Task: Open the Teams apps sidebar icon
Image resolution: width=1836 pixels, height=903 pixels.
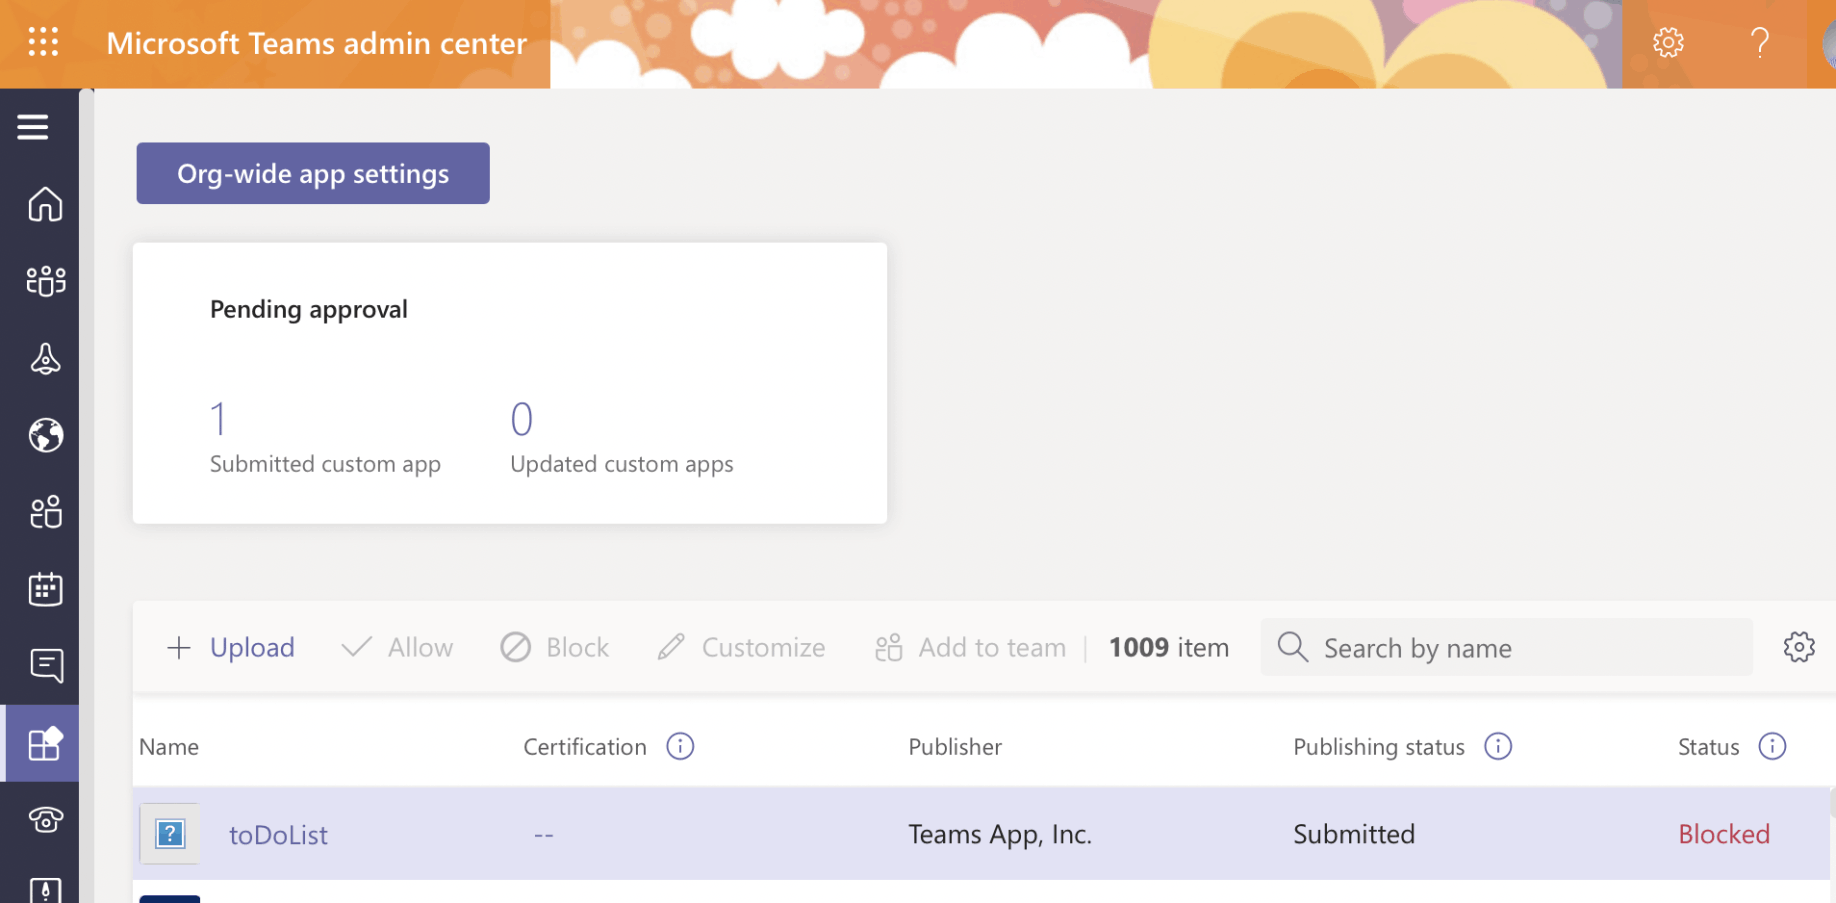Action: point(45,743)
